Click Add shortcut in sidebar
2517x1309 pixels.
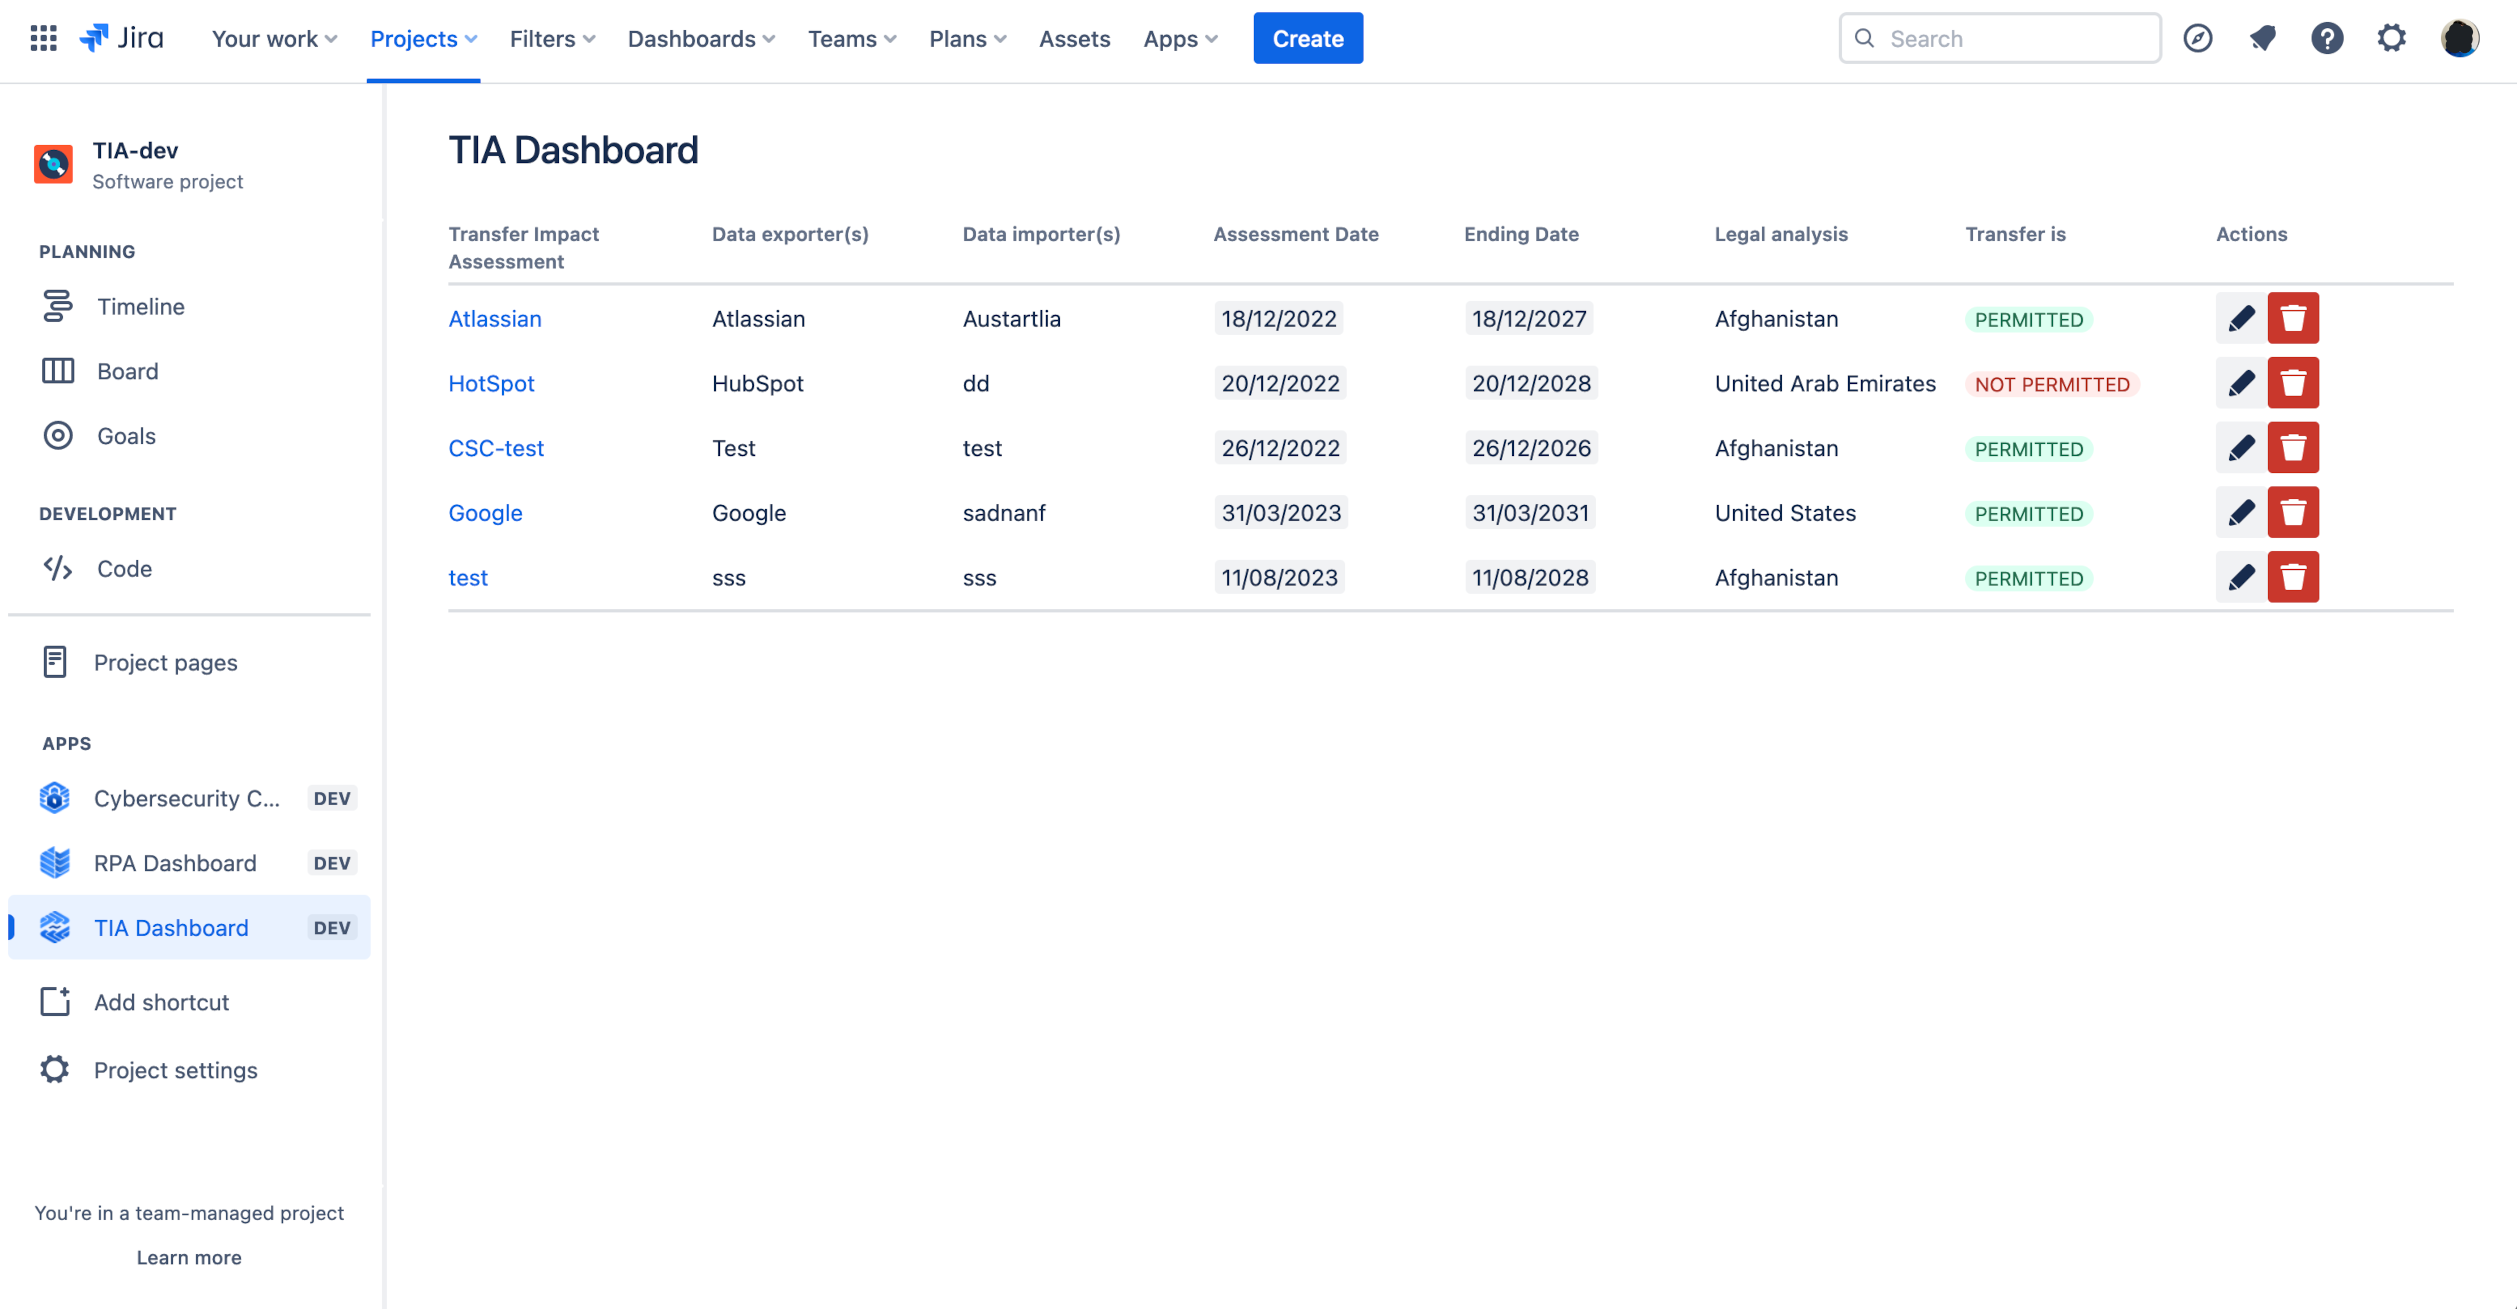coord(189,1002)
